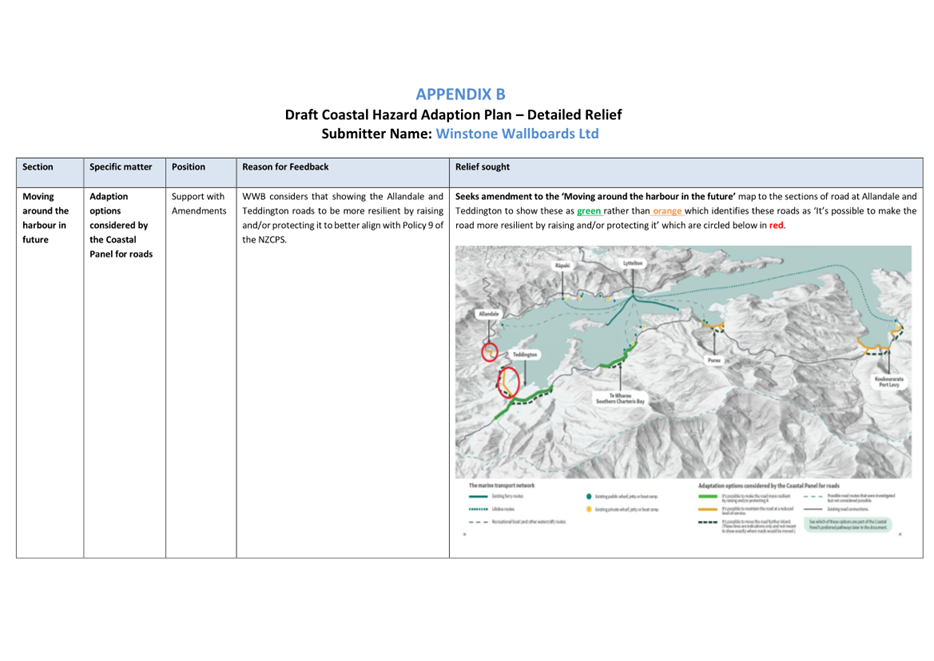Click the pale green legend note box

[x=848, y=525]
